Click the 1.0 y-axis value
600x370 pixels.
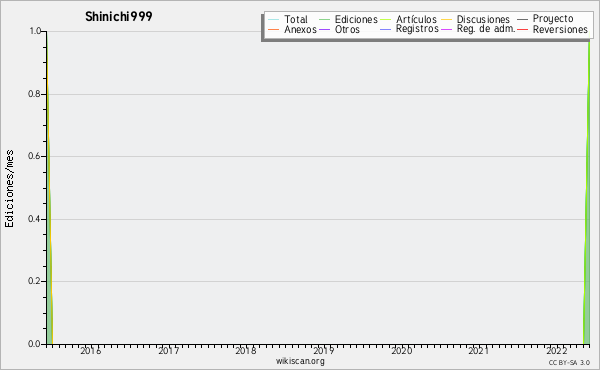[x=35, y=31]
